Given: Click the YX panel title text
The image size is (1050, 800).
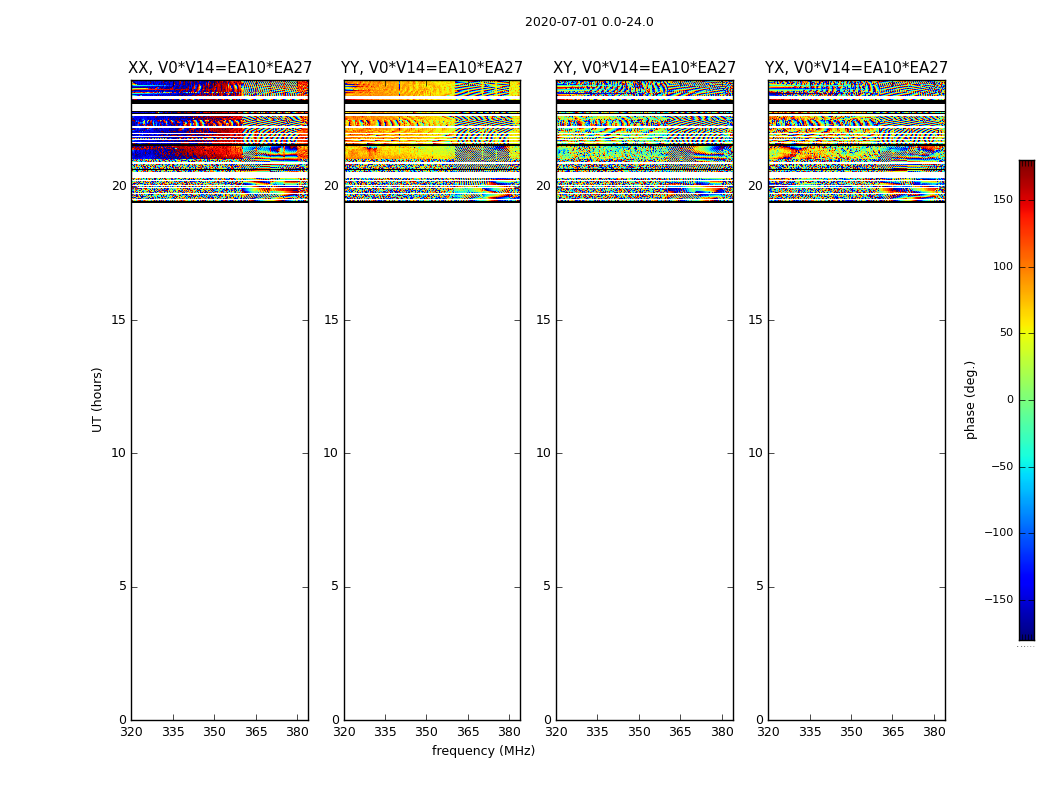Looking at the screenshot, I should [x=856, y=68].
